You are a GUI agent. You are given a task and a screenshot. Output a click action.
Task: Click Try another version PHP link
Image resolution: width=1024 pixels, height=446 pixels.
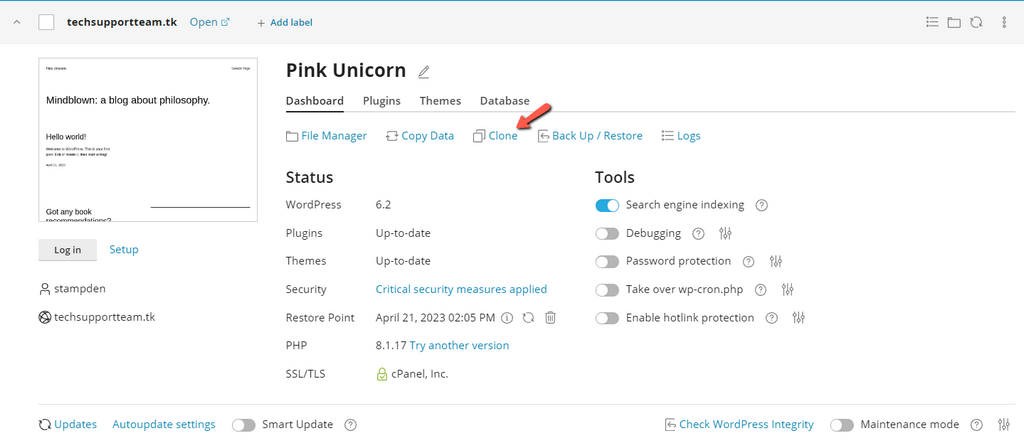tap(459, 345)
